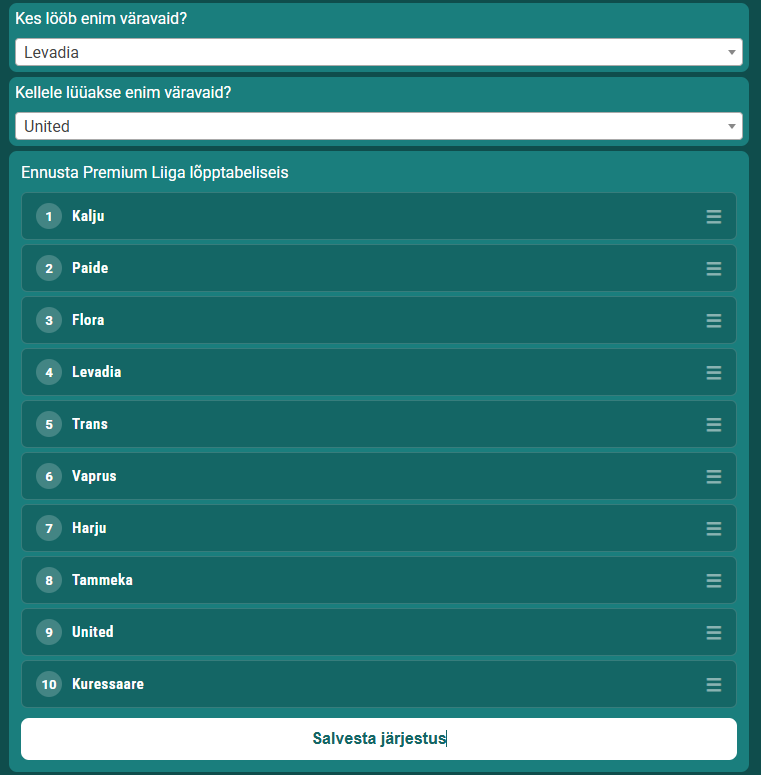Click the number 6 badge next to Vaprus
The height and width of the screenshot is (775, 761).
pyautogui.click(x=49, y=476)
